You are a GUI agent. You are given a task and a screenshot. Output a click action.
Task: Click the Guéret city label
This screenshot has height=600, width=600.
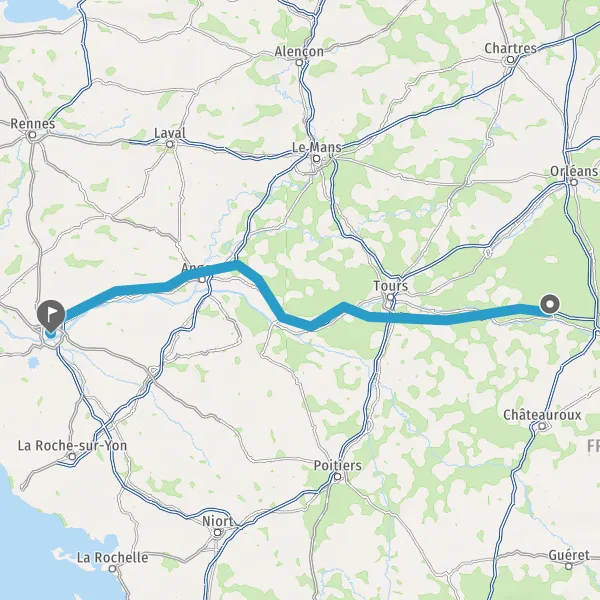pyautogui.click(x=569, y=555)
